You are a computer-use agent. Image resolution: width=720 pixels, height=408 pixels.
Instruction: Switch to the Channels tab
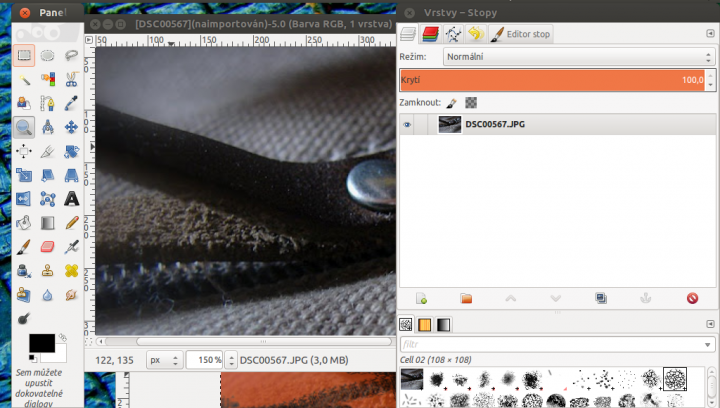[x=430, y=34]
